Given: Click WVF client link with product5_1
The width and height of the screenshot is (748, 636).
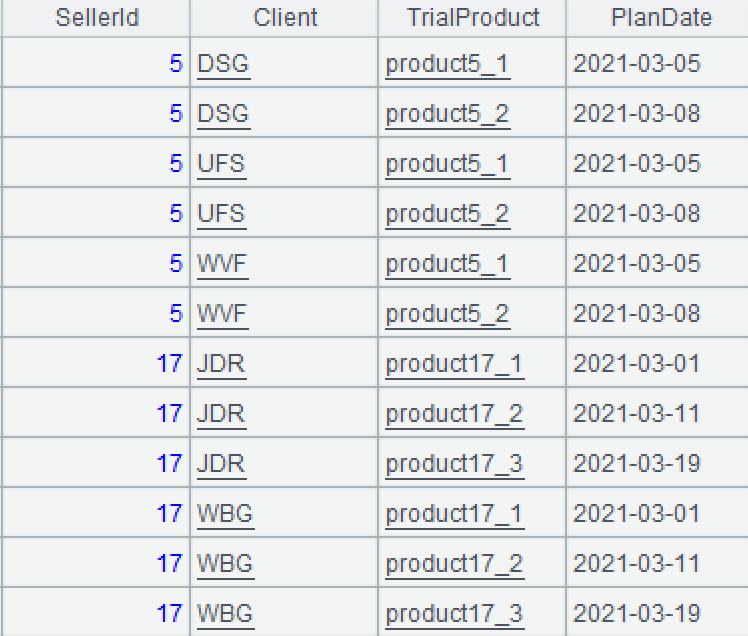Looking at the screenshot, I should tap(222, 264).
